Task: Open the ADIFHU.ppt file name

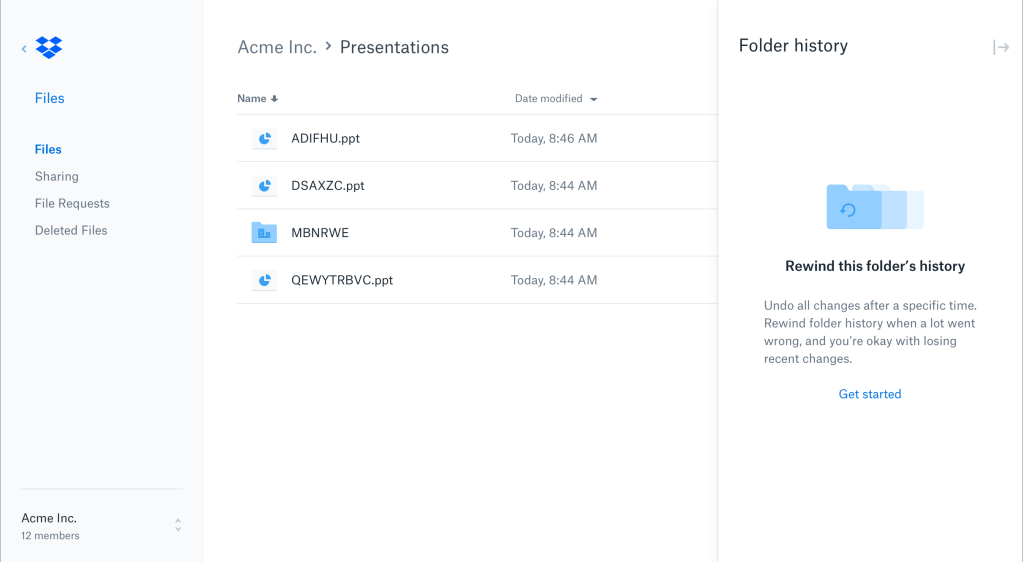Action: tap(325, 139)
